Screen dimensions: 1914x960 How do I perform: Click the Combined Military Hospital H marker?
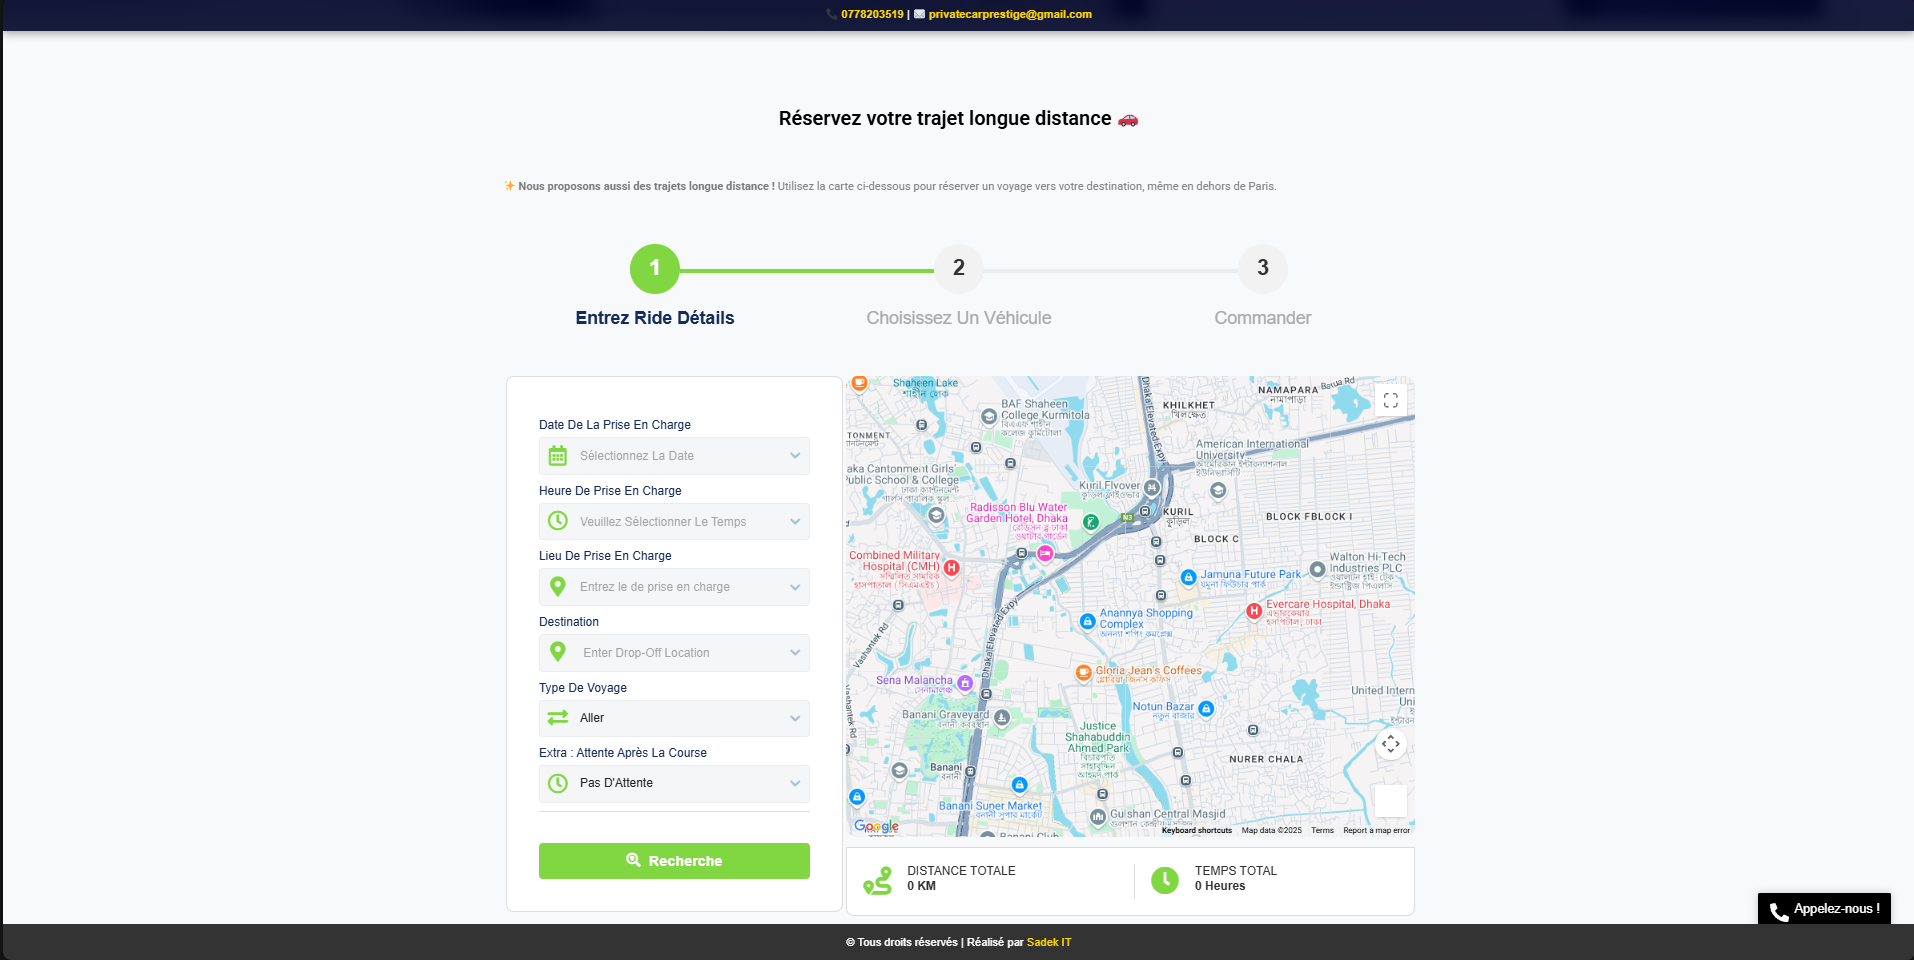click(x=952, y=567)
